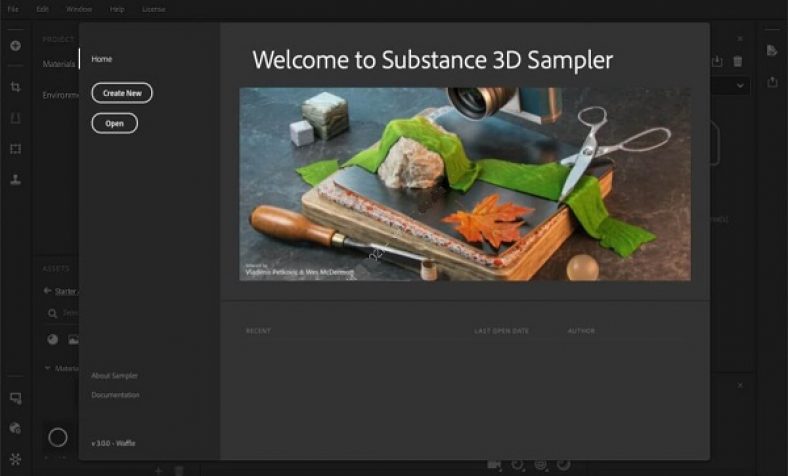This screenshot has width=788, height=476.
Task: Open the Edit menu
Action: pyautogui.click(x=43, y=9)
